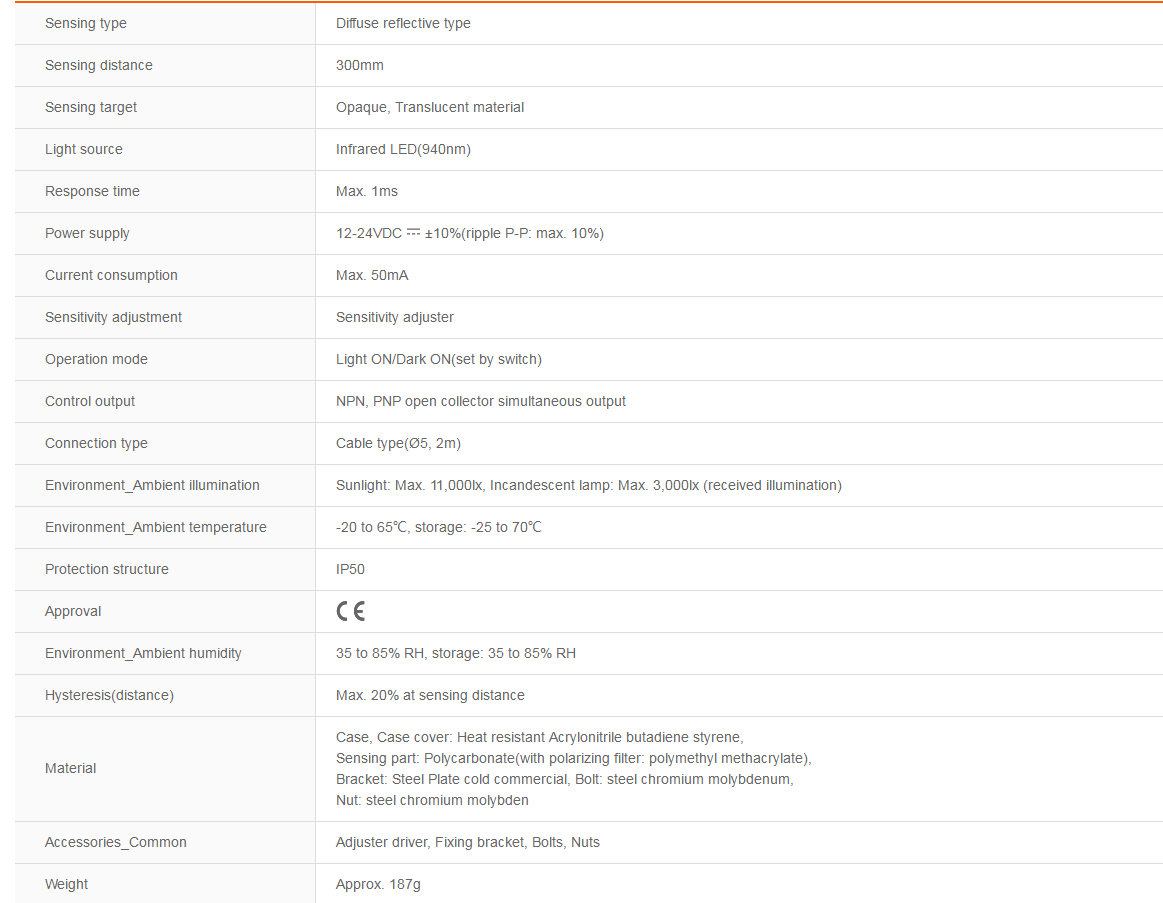
Task: Click the Opaque, Translucent material text
Action: pos(429,107)
